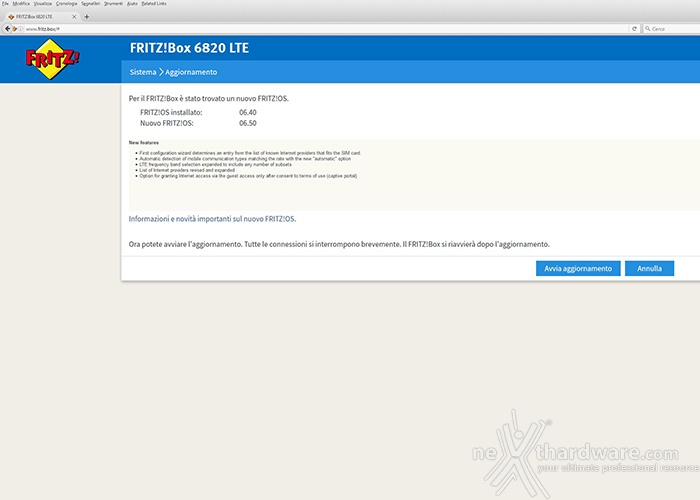Open the Cronologia menu
This screenshot has height=500, width=700.
click(67, 4)
